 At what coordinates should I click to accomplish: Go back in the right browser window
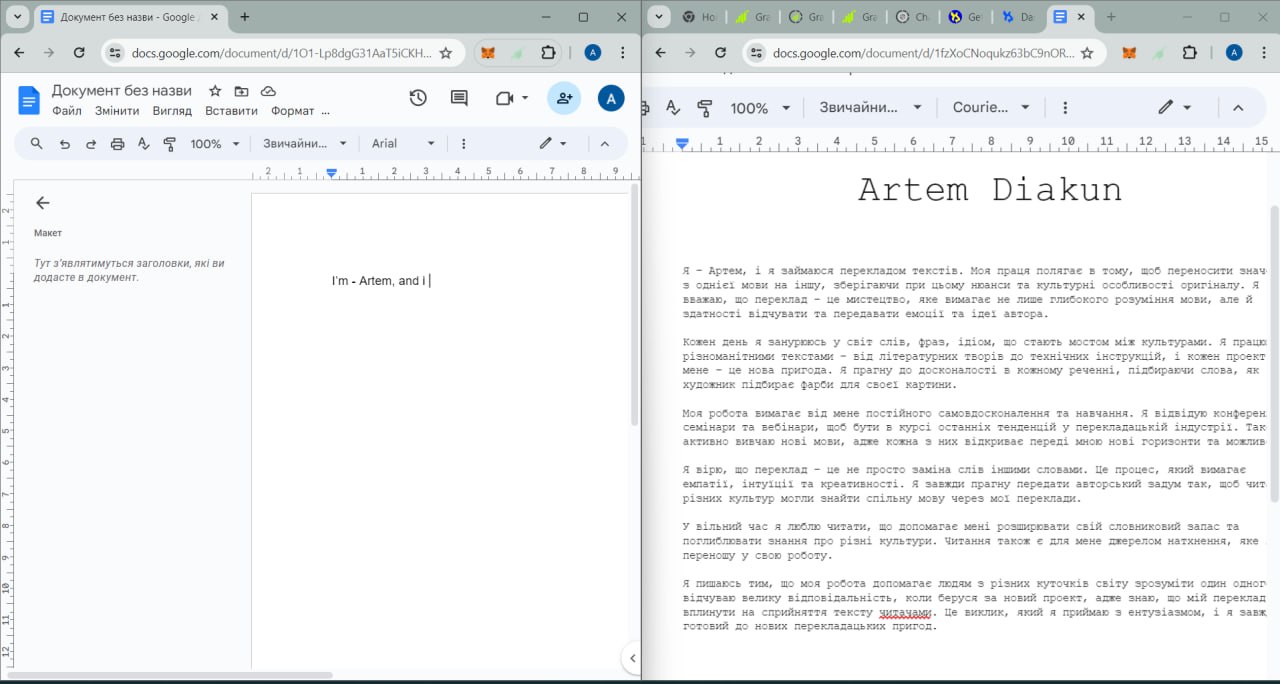click(x=660, y=53)
